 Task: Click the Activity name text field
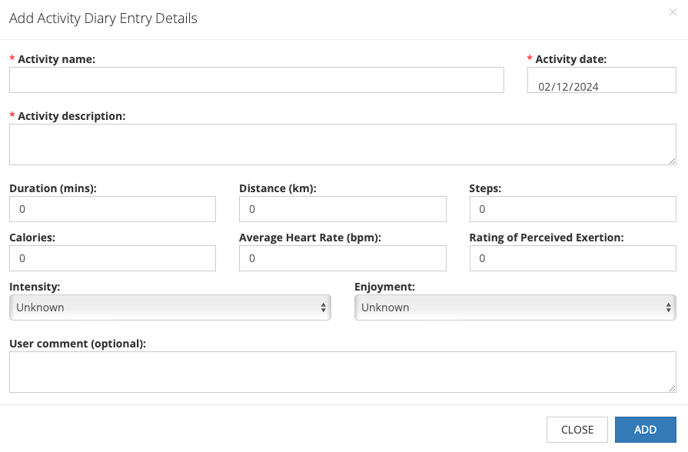point(256,80)
